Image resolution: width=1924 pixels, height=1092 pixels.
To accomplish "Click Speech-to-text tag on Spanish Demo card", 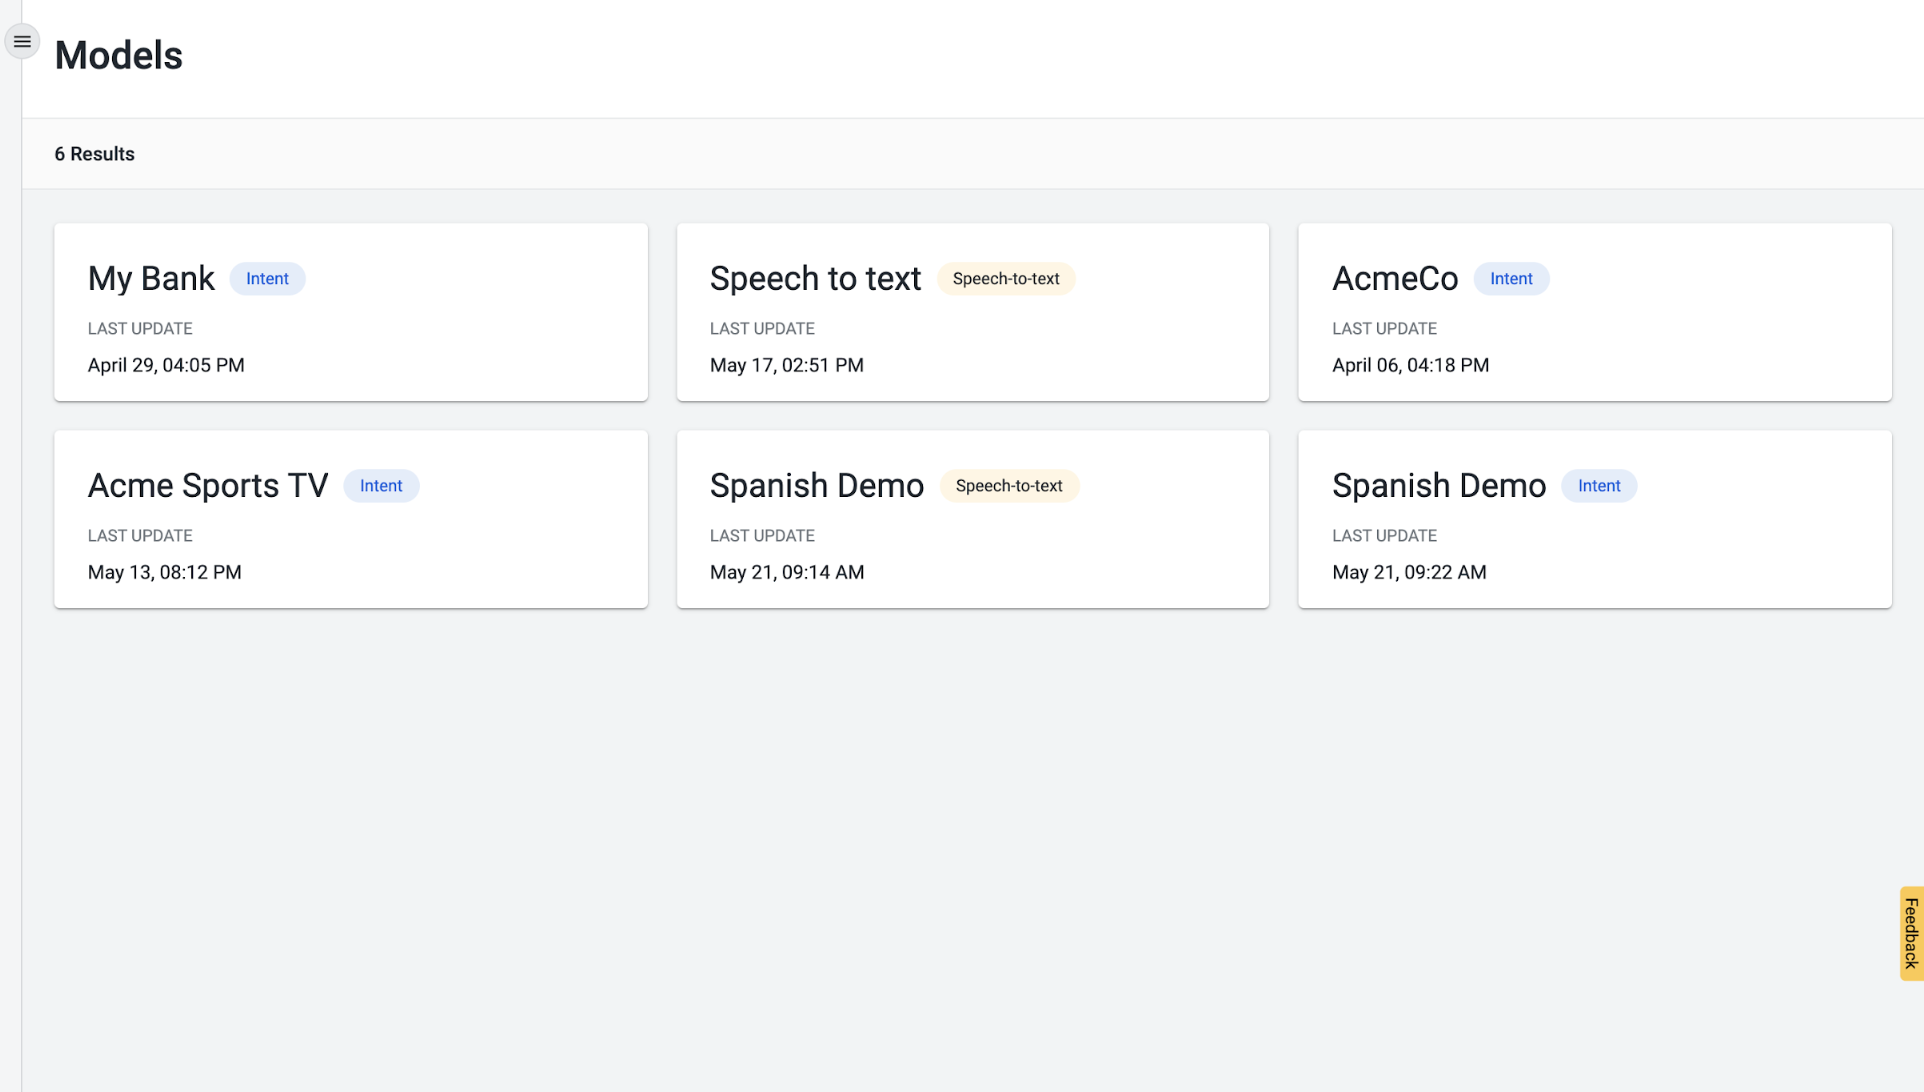I will pos(1009,486).
